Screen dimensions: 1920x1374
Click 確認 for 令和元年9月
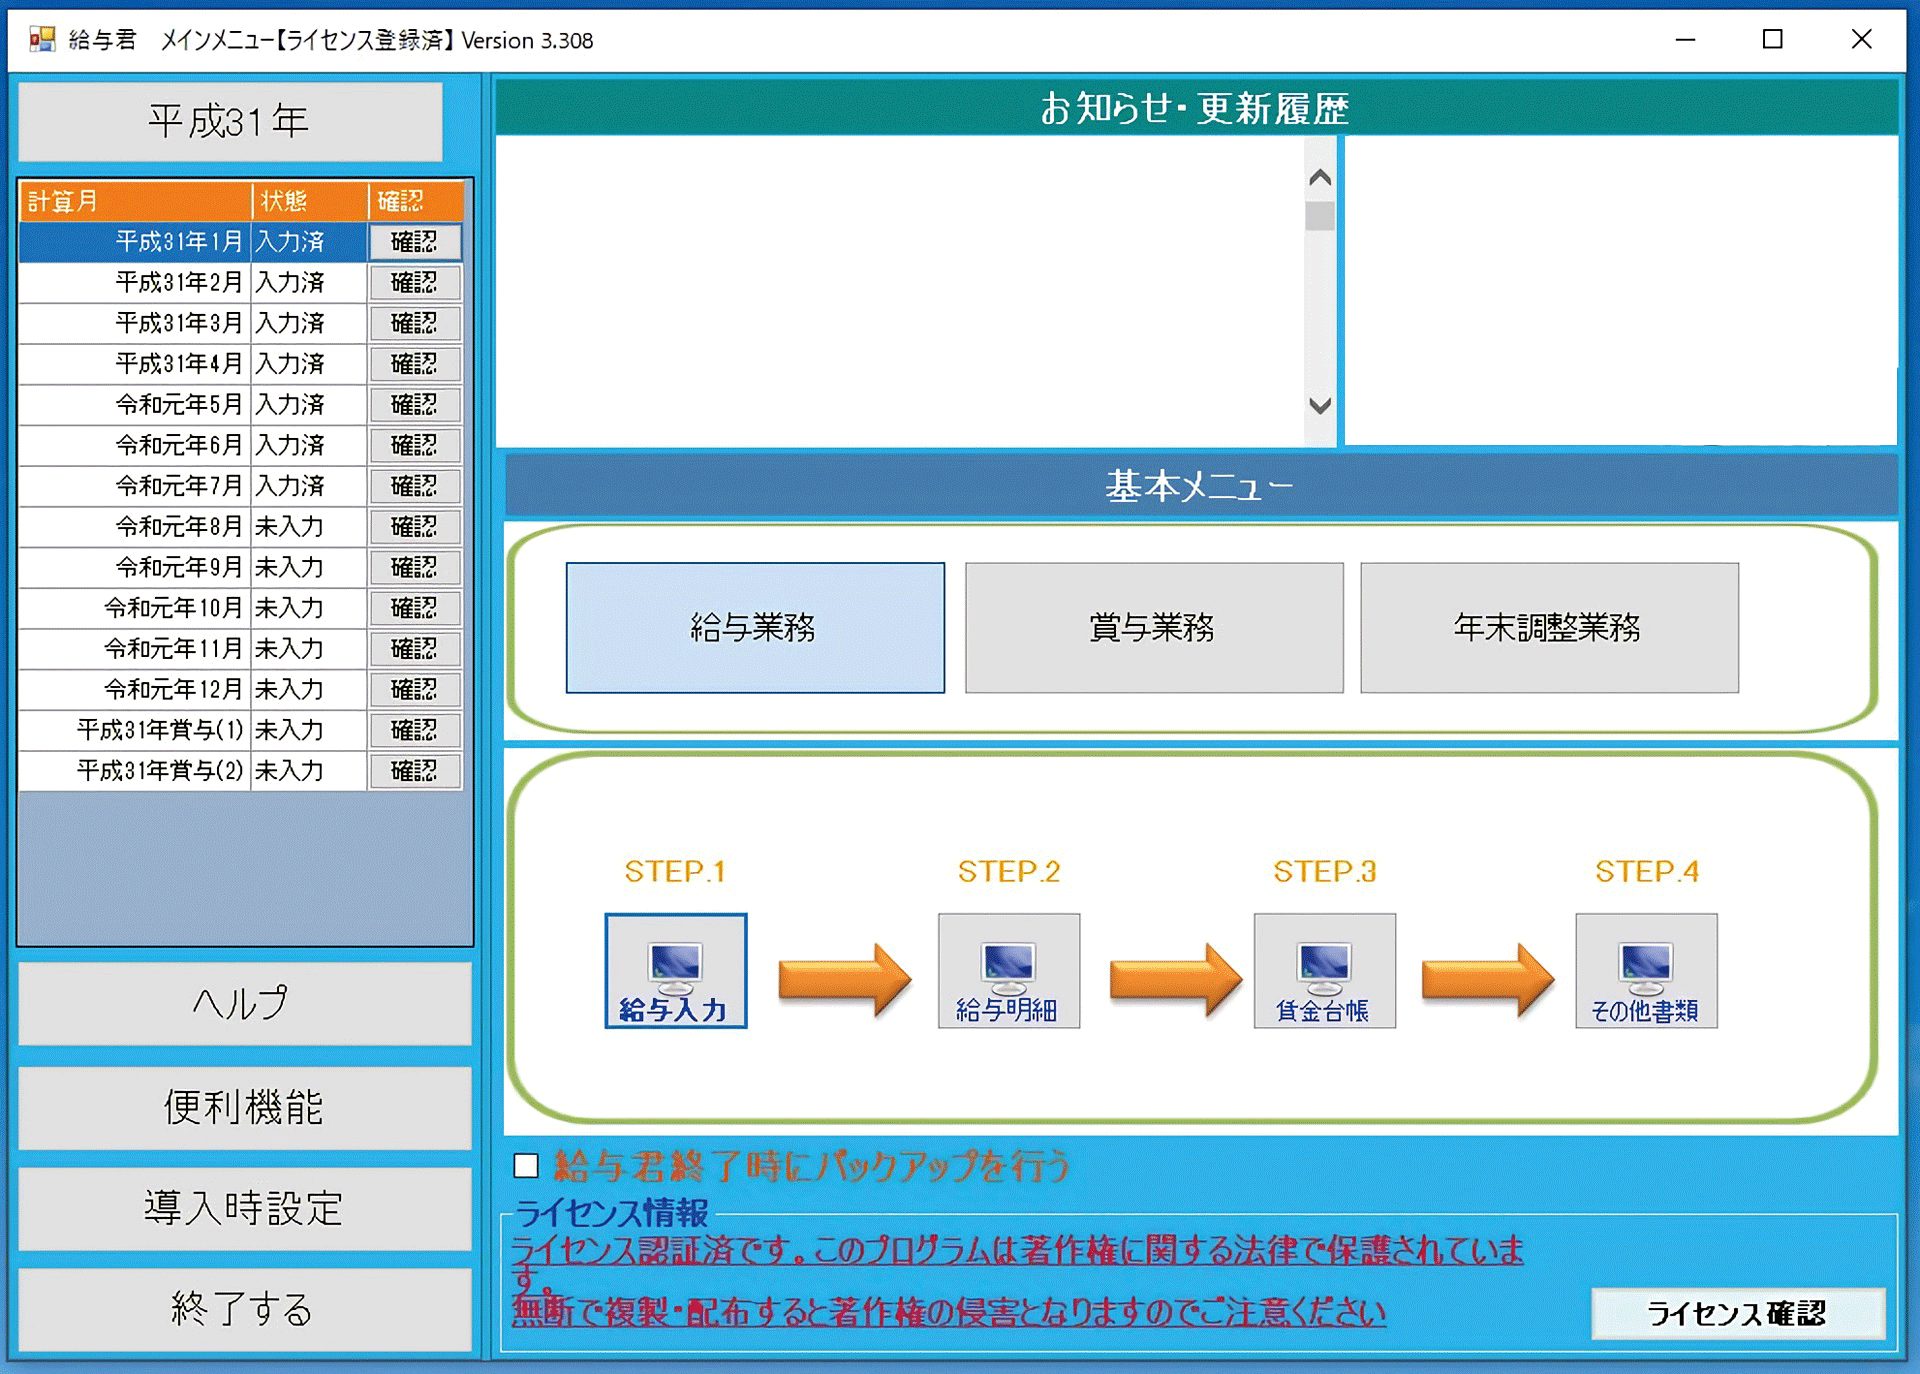[414, 567]
